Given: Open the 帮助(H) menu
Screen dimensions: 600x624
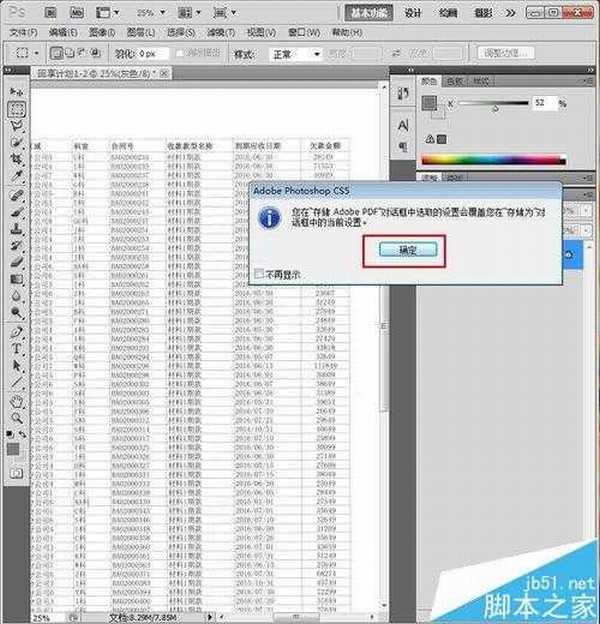Looking at the screenshot, I should 347,32.
